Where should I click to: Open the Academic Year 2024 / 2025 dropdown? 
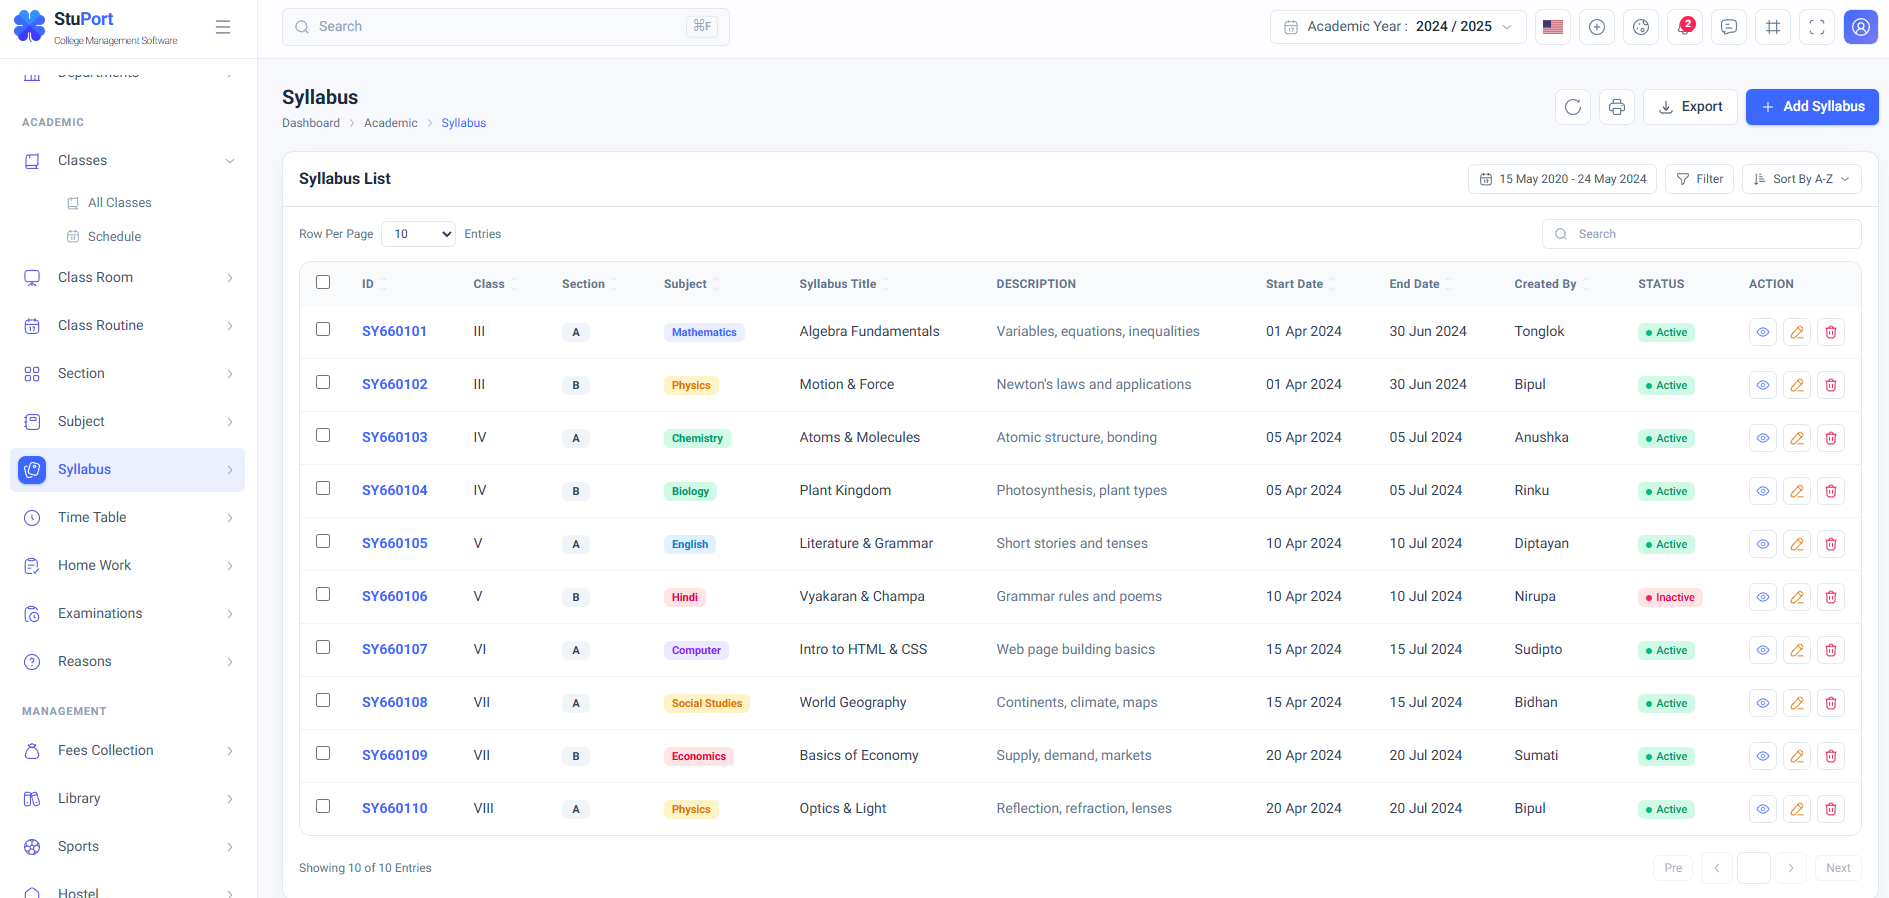click(x=1398, y=27)
